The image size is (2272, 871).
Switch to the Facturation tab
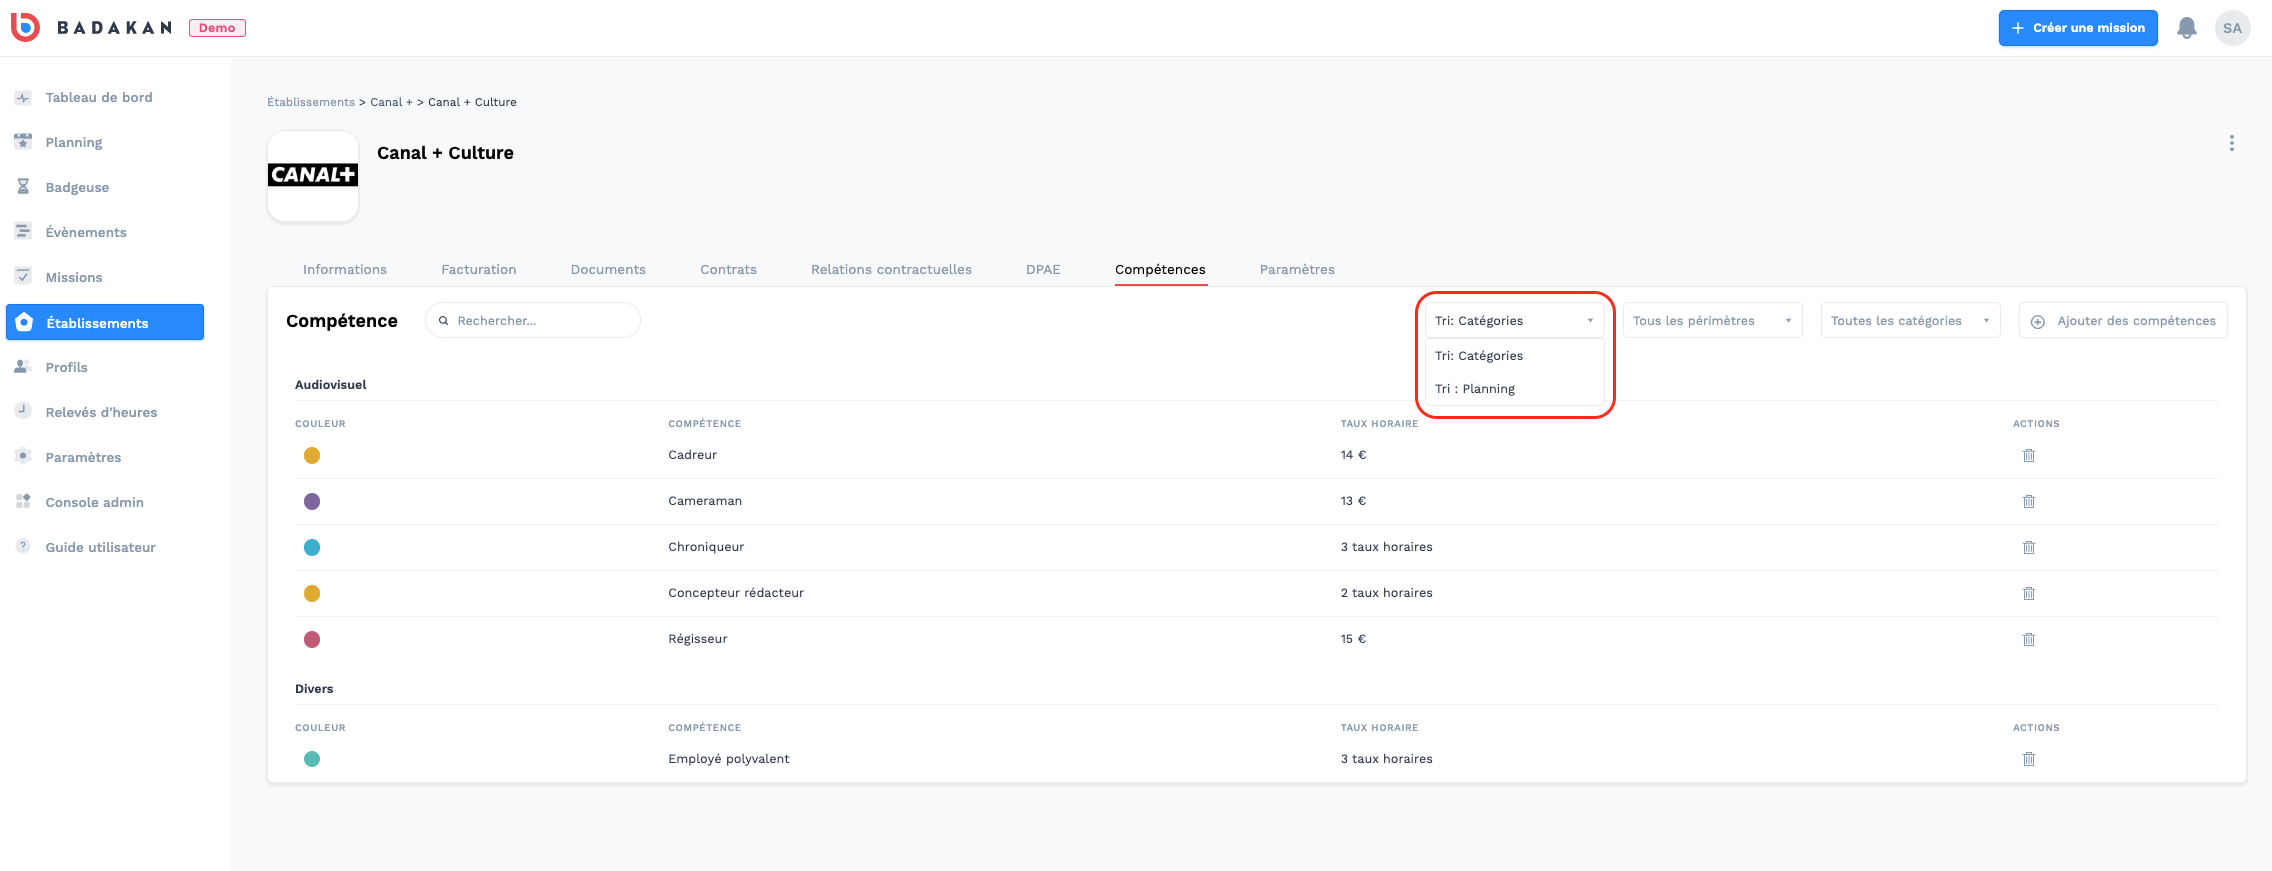tap(479, 270)
